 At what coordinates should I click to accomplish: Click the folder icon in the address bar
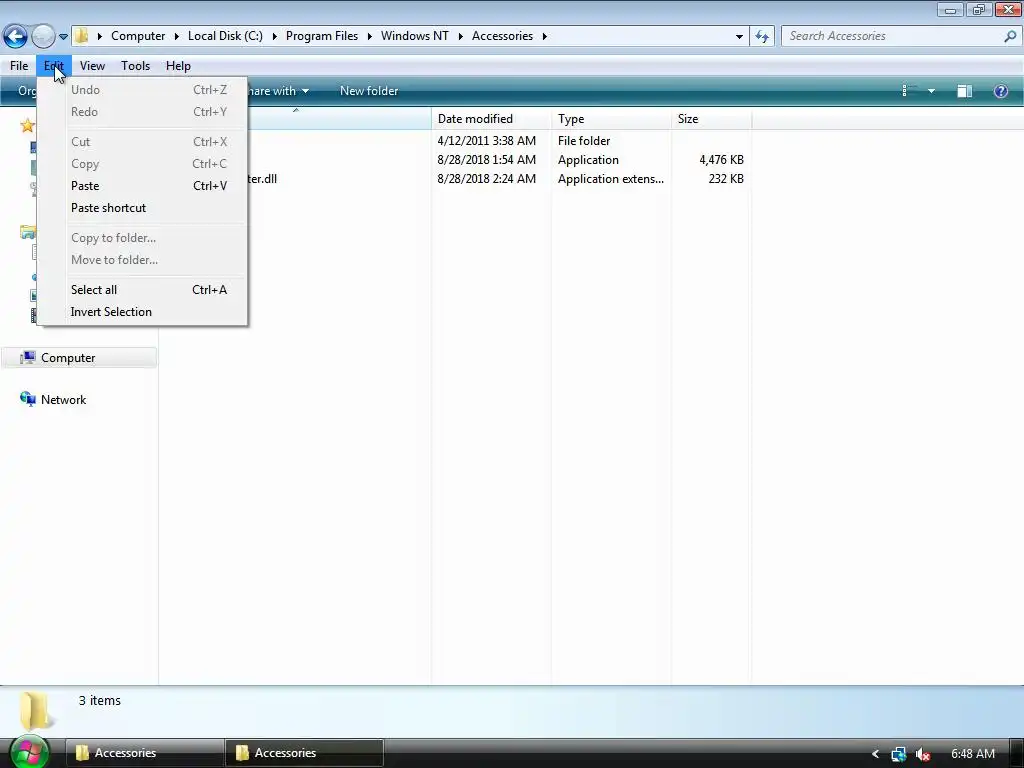(x=81, y=36)
